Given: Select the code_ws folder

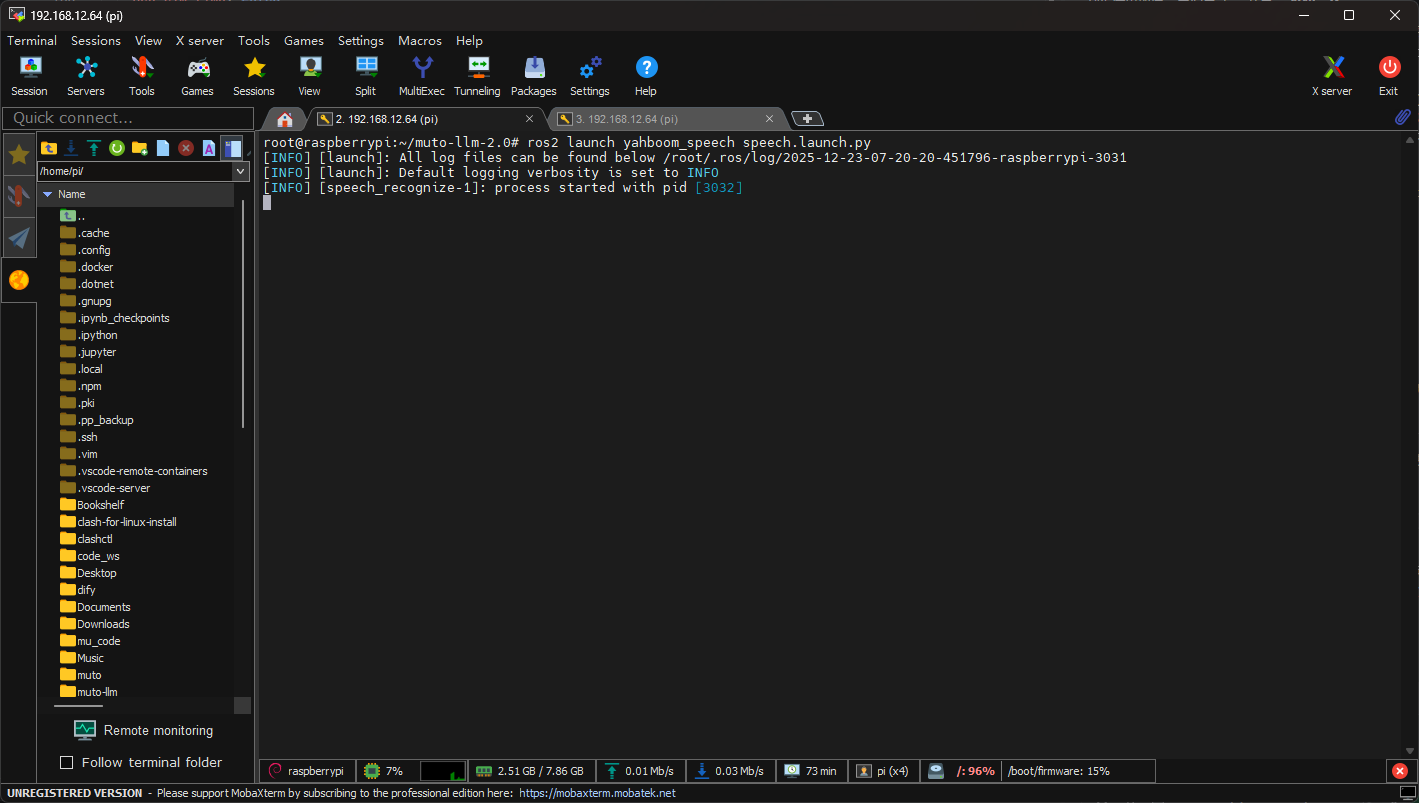Looking at the screenshot, I should (x=98, y=556).
